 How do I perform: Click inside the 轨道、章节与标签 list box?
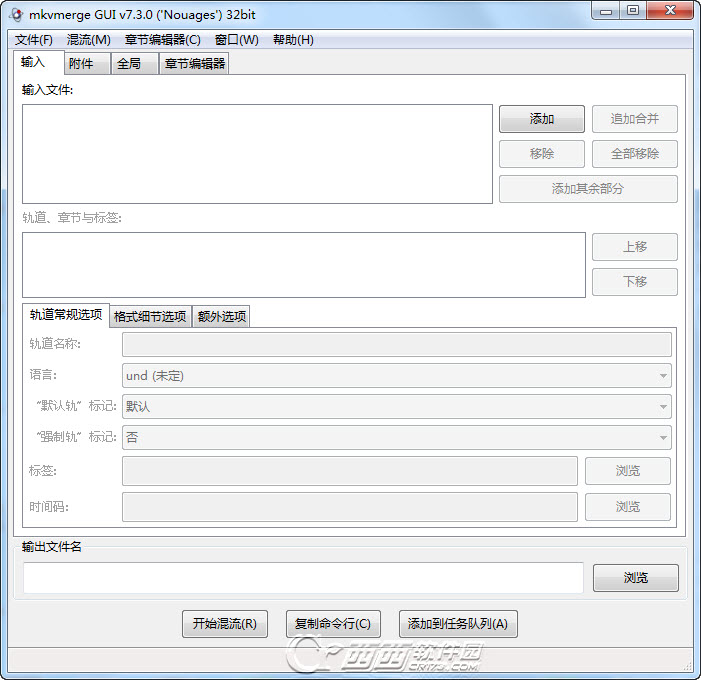pos(304,265)
